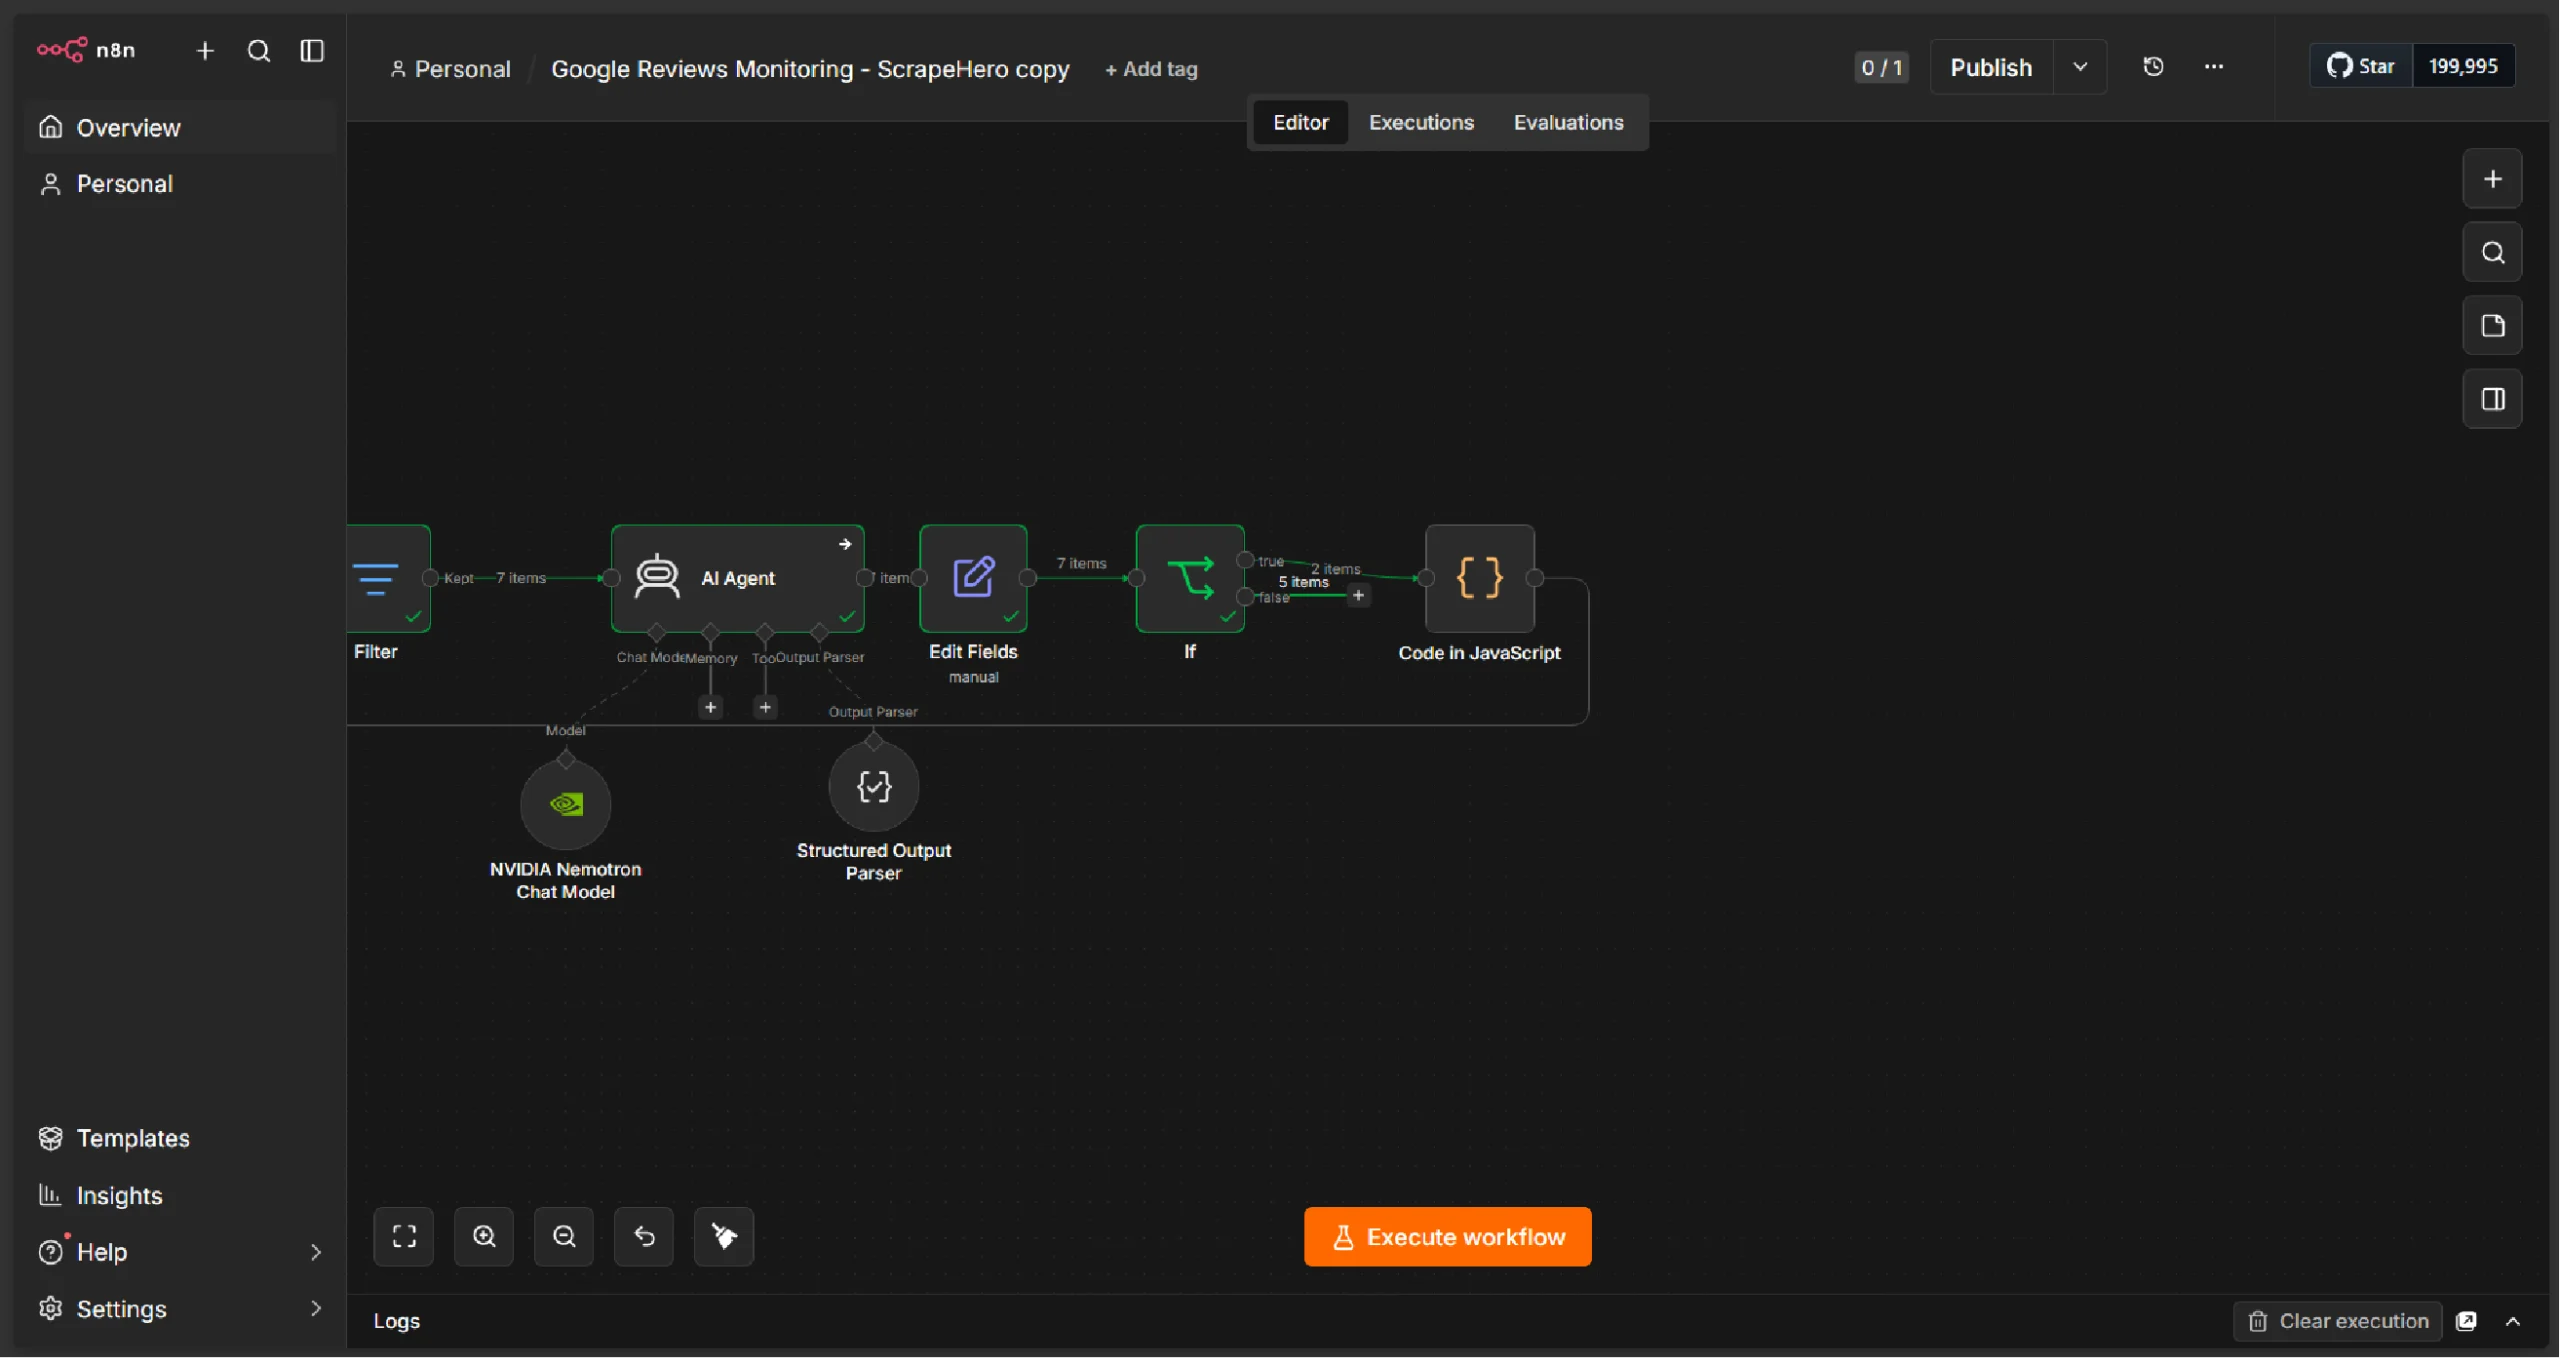Viewport: 2560px width, 1363px height.
Task: Click the 199,995 star count
Action: tap(2463, 66)
